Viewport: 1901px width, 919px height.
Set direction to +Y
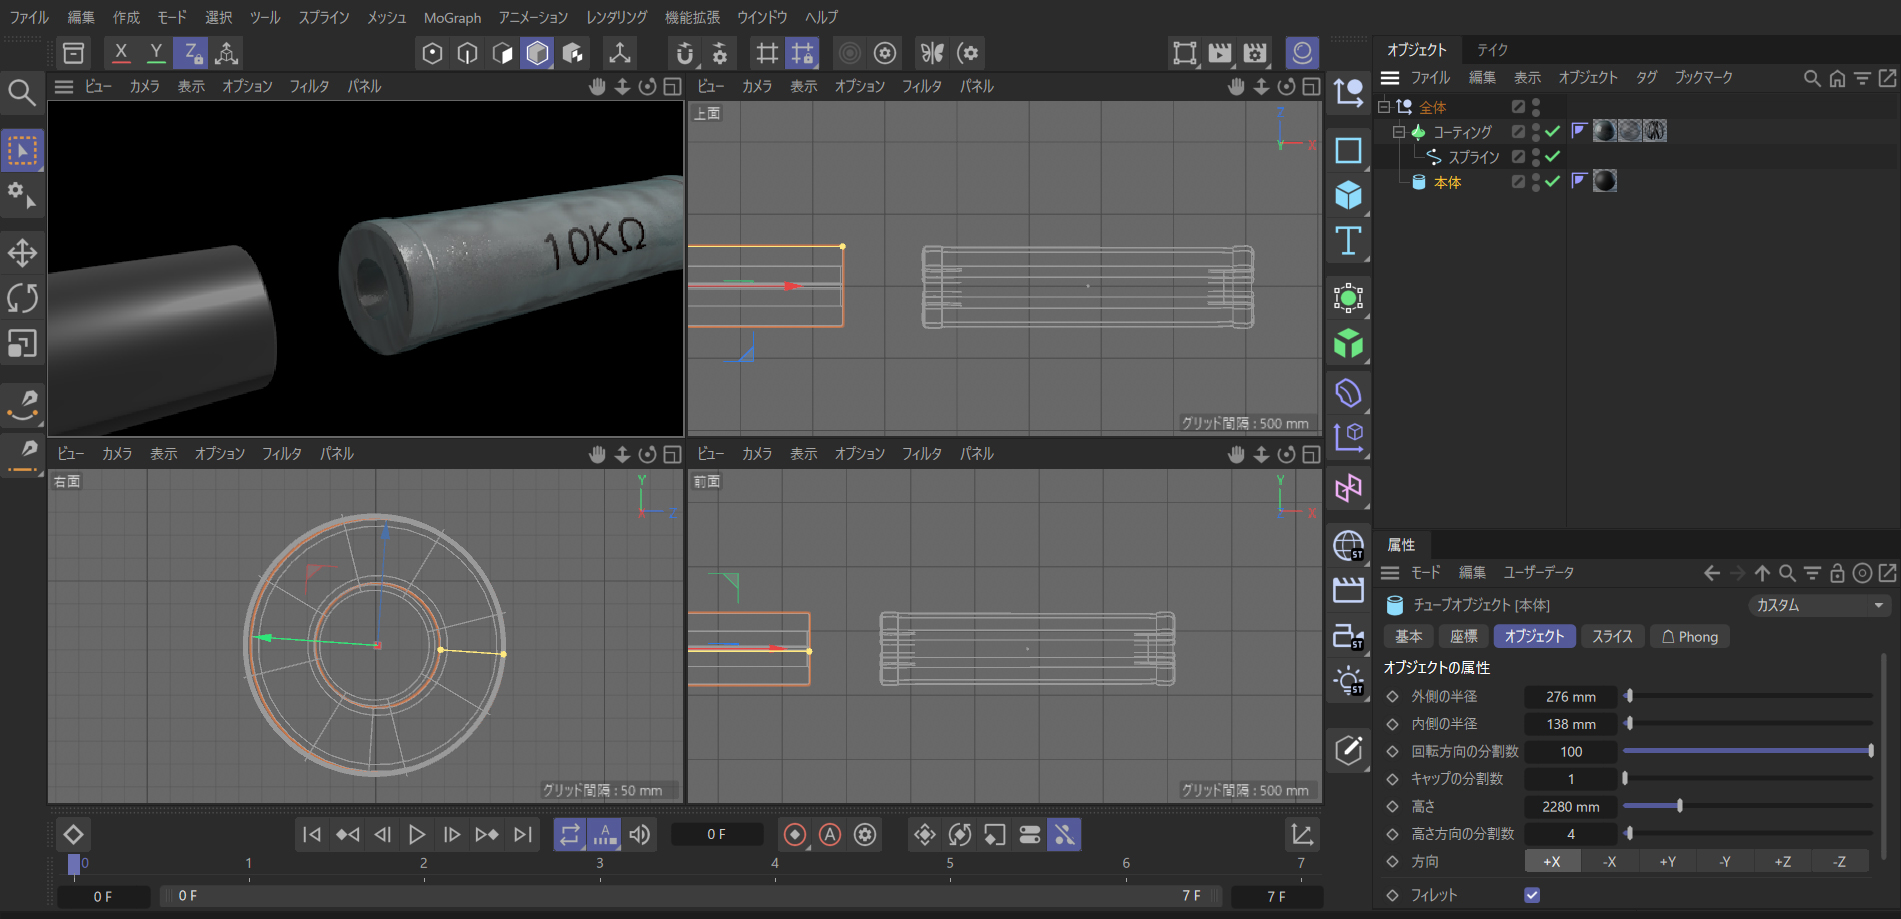point(1667,861)
